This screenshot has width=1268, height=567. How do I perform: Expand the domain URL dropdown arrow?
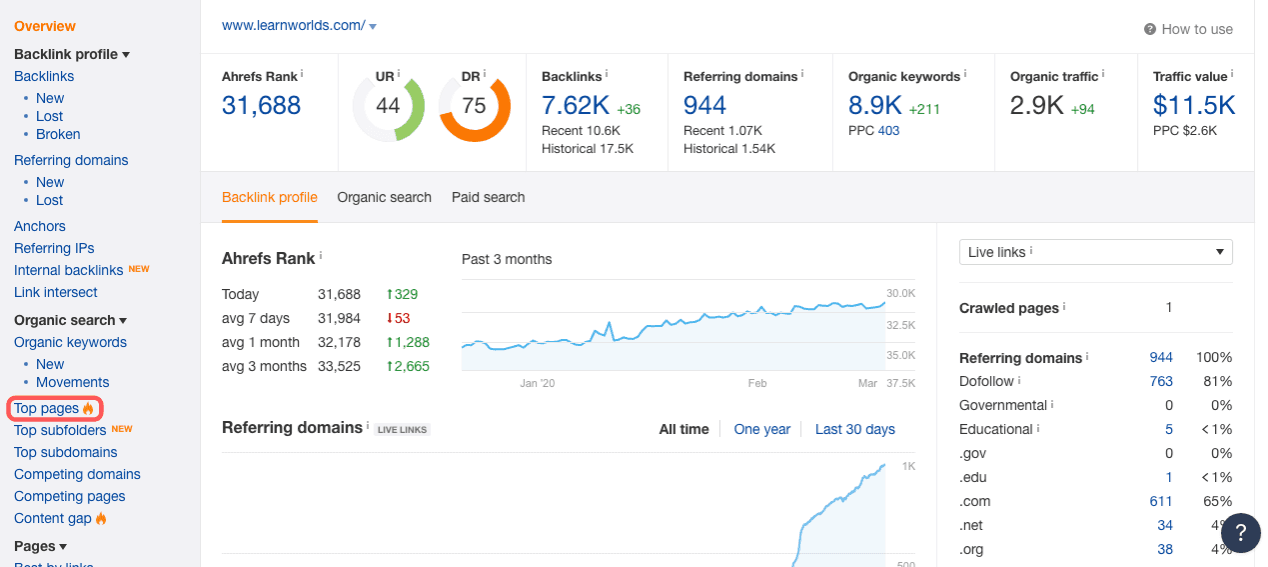point(373,26)
